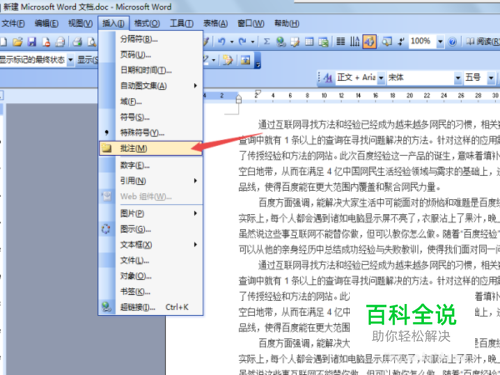Open the Tables and Borders toolbar icon
This screenshot has height=375, width=500.
coord(295,42)
